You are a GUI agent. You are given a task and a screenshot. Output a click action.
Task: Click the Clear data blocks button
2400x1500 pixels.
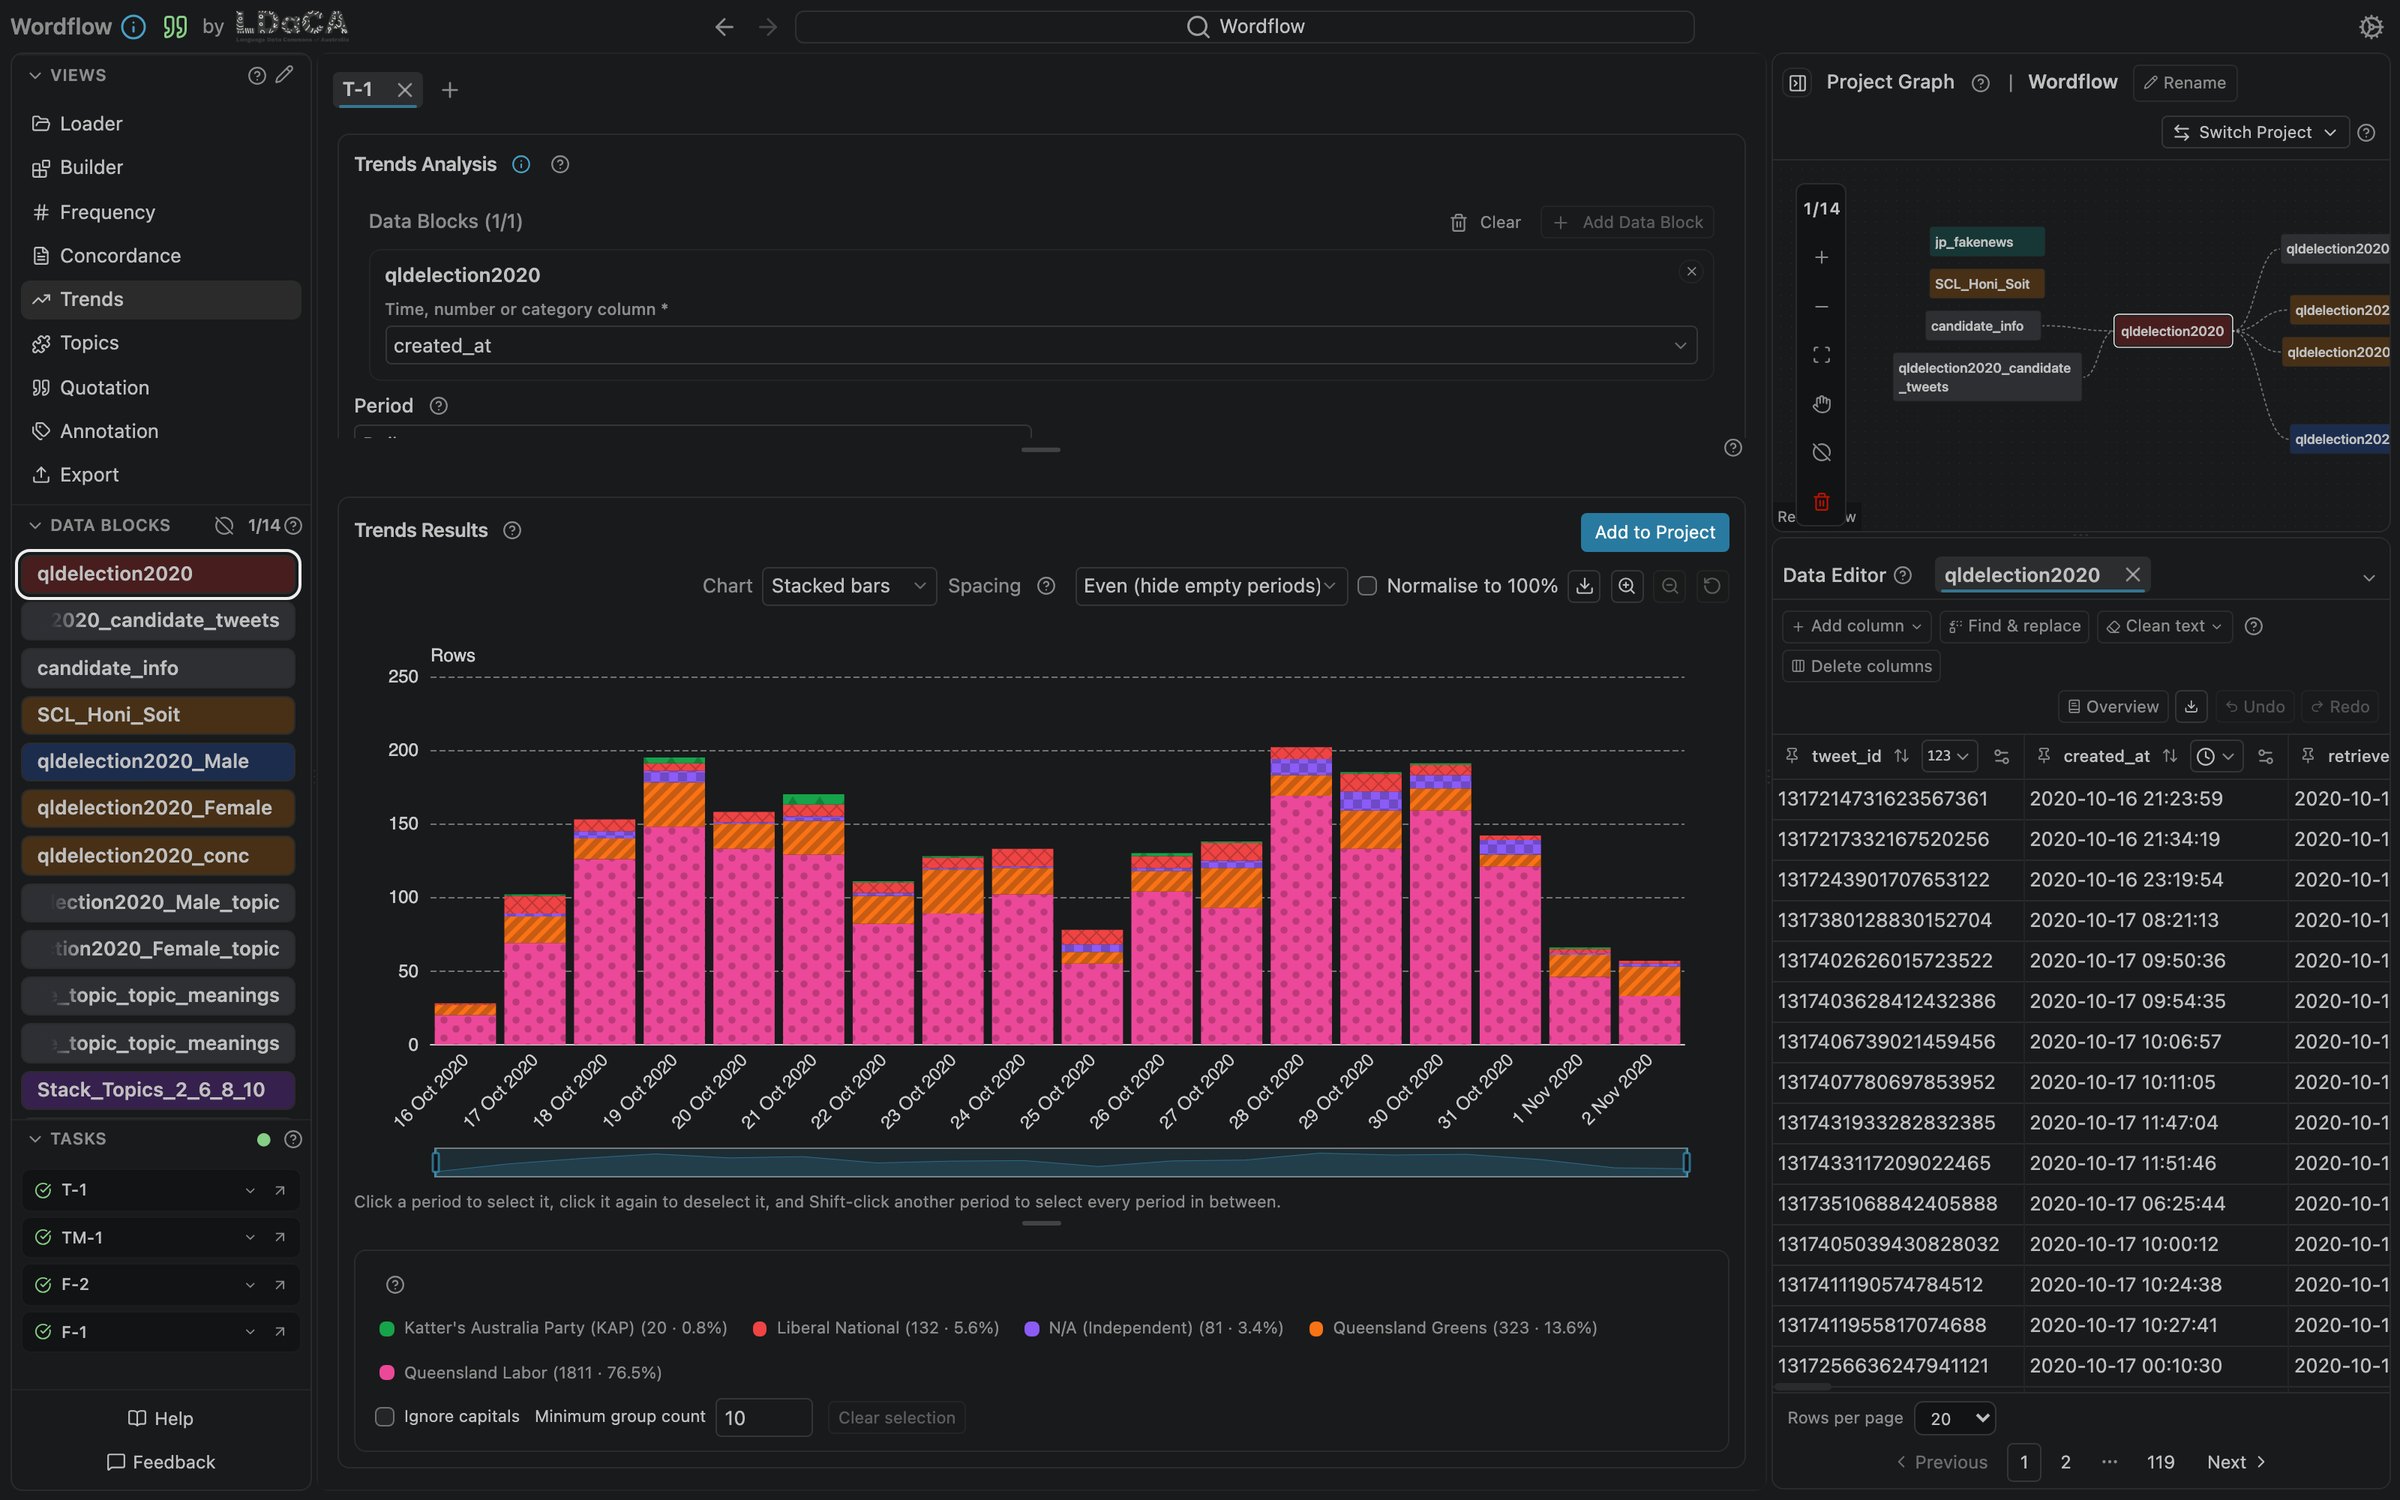[1486, 222]
